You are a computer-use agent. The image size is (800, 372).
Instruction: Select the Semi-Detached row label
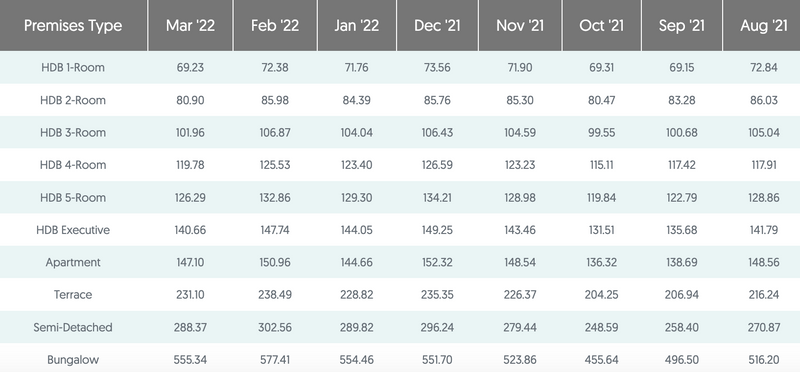(x=73, y=327)
